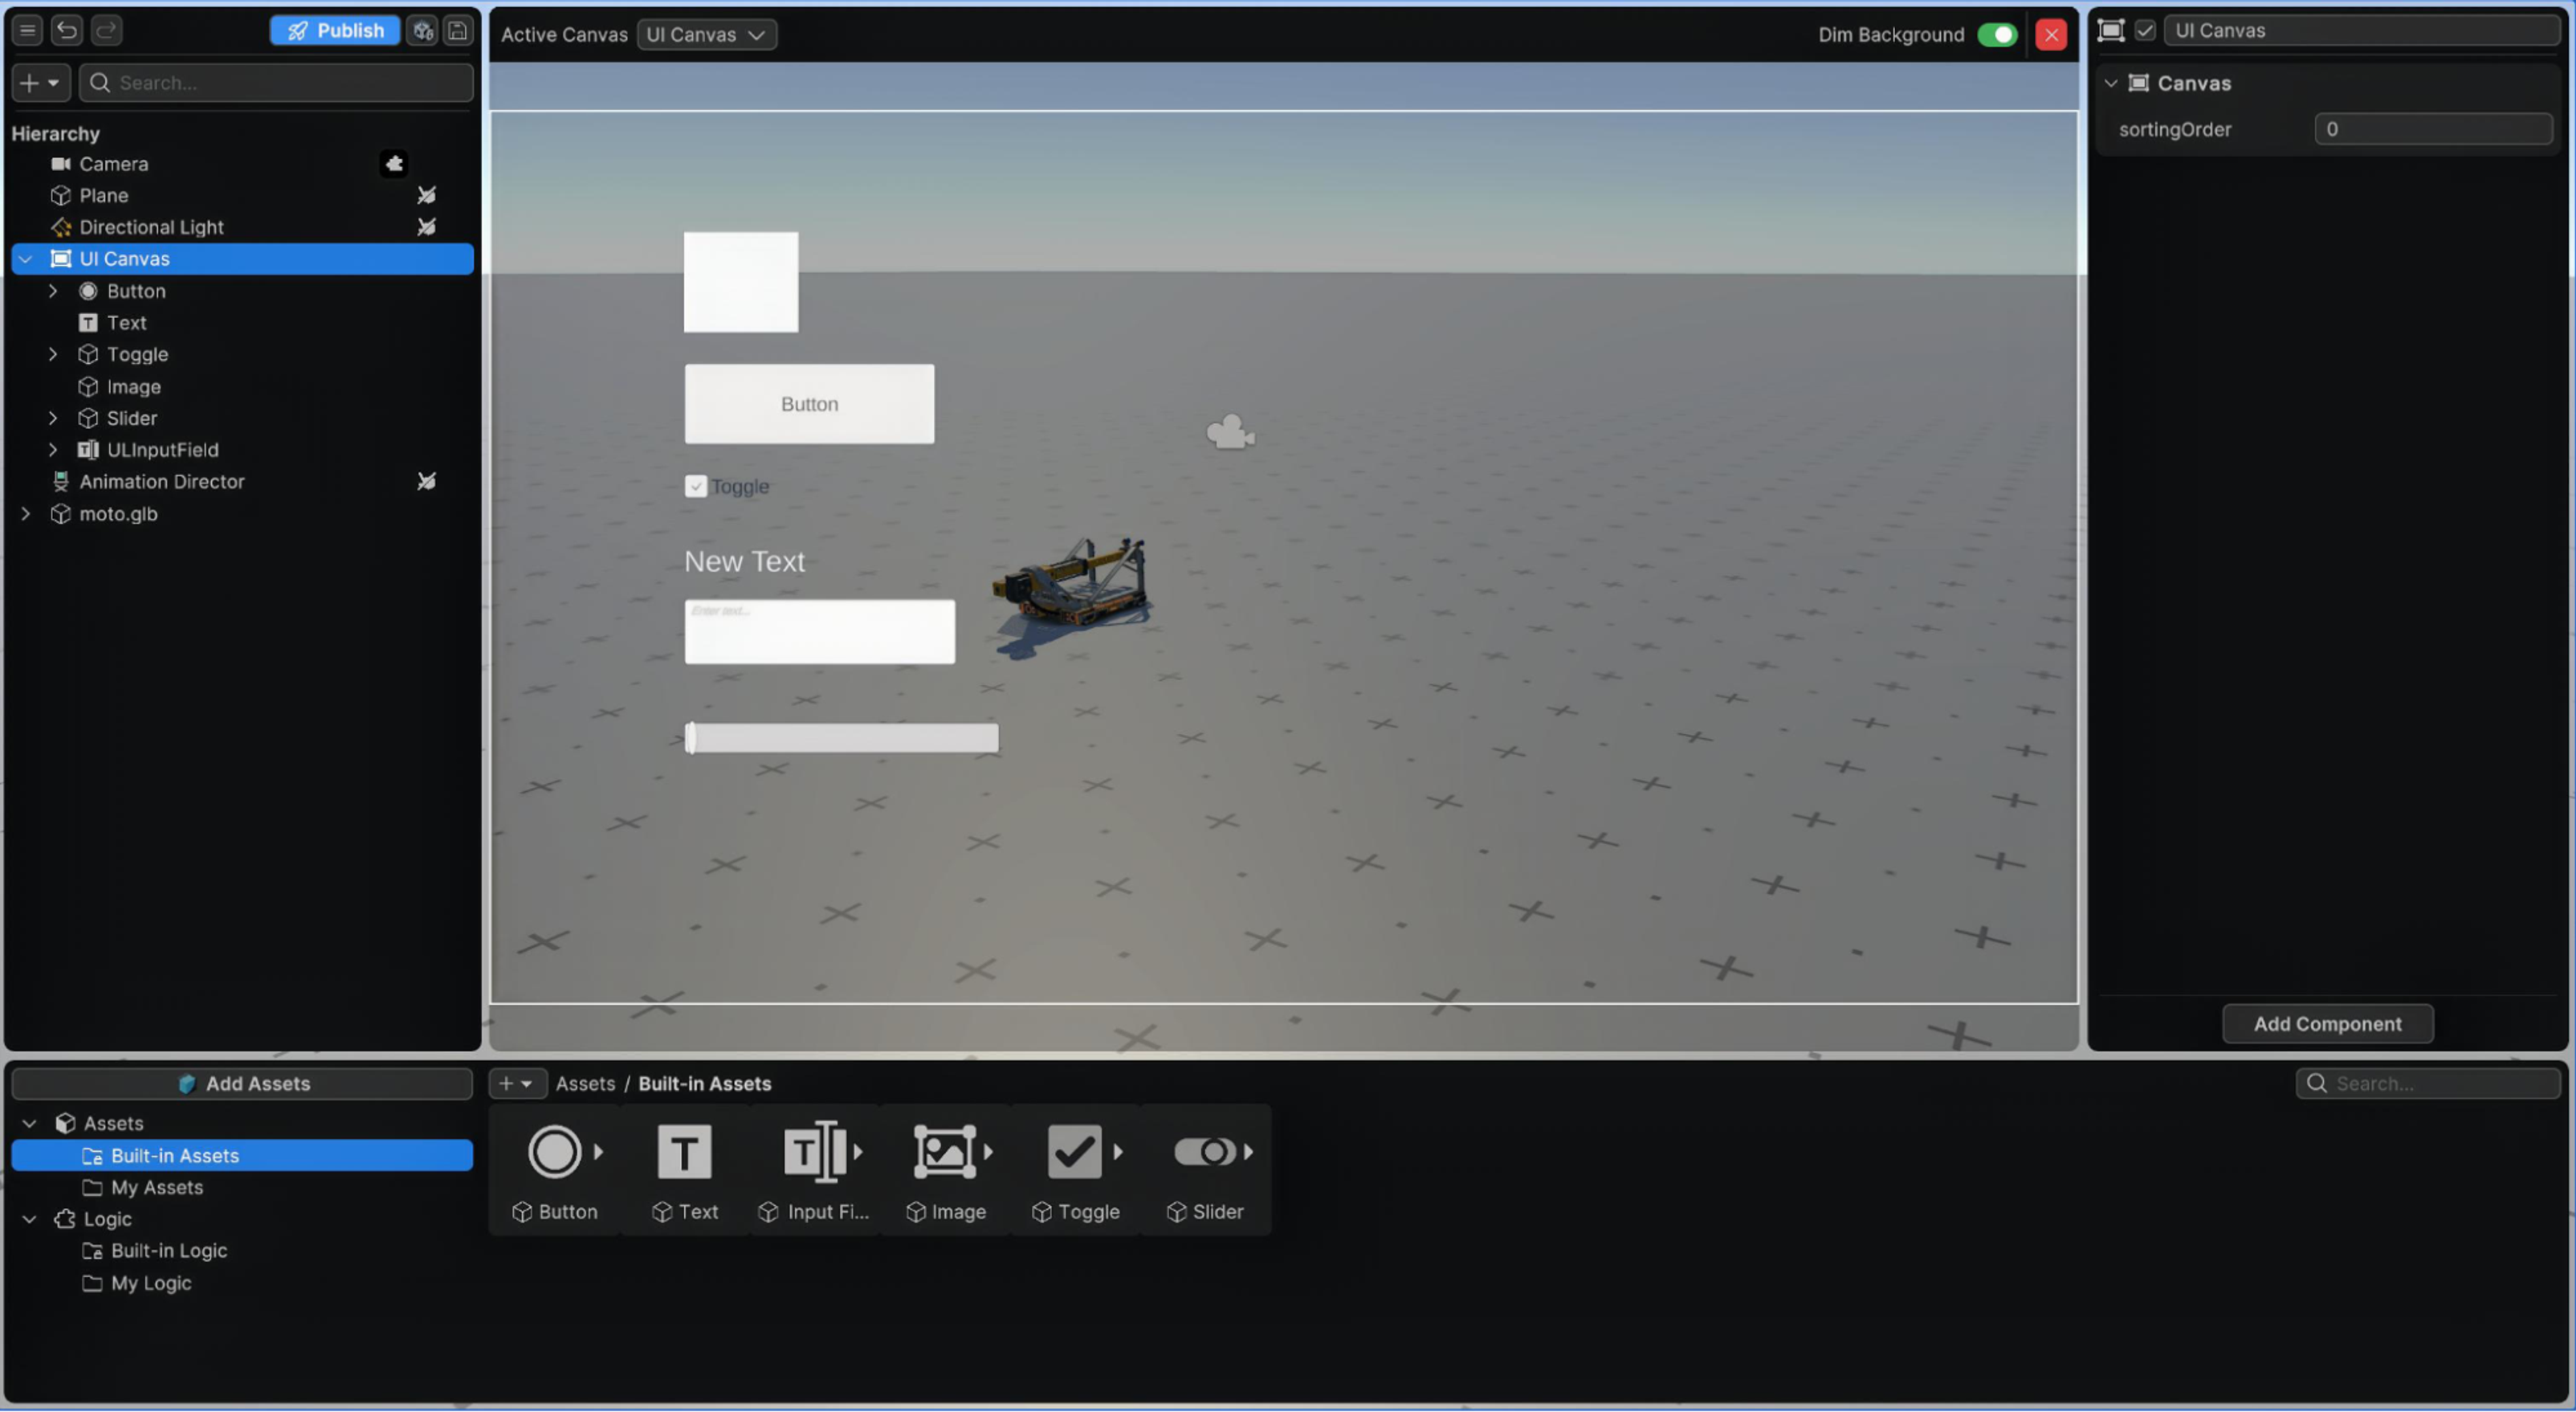Collapse the UI Canvas node
This screenshot has width=2576, height=1412.
26,259
